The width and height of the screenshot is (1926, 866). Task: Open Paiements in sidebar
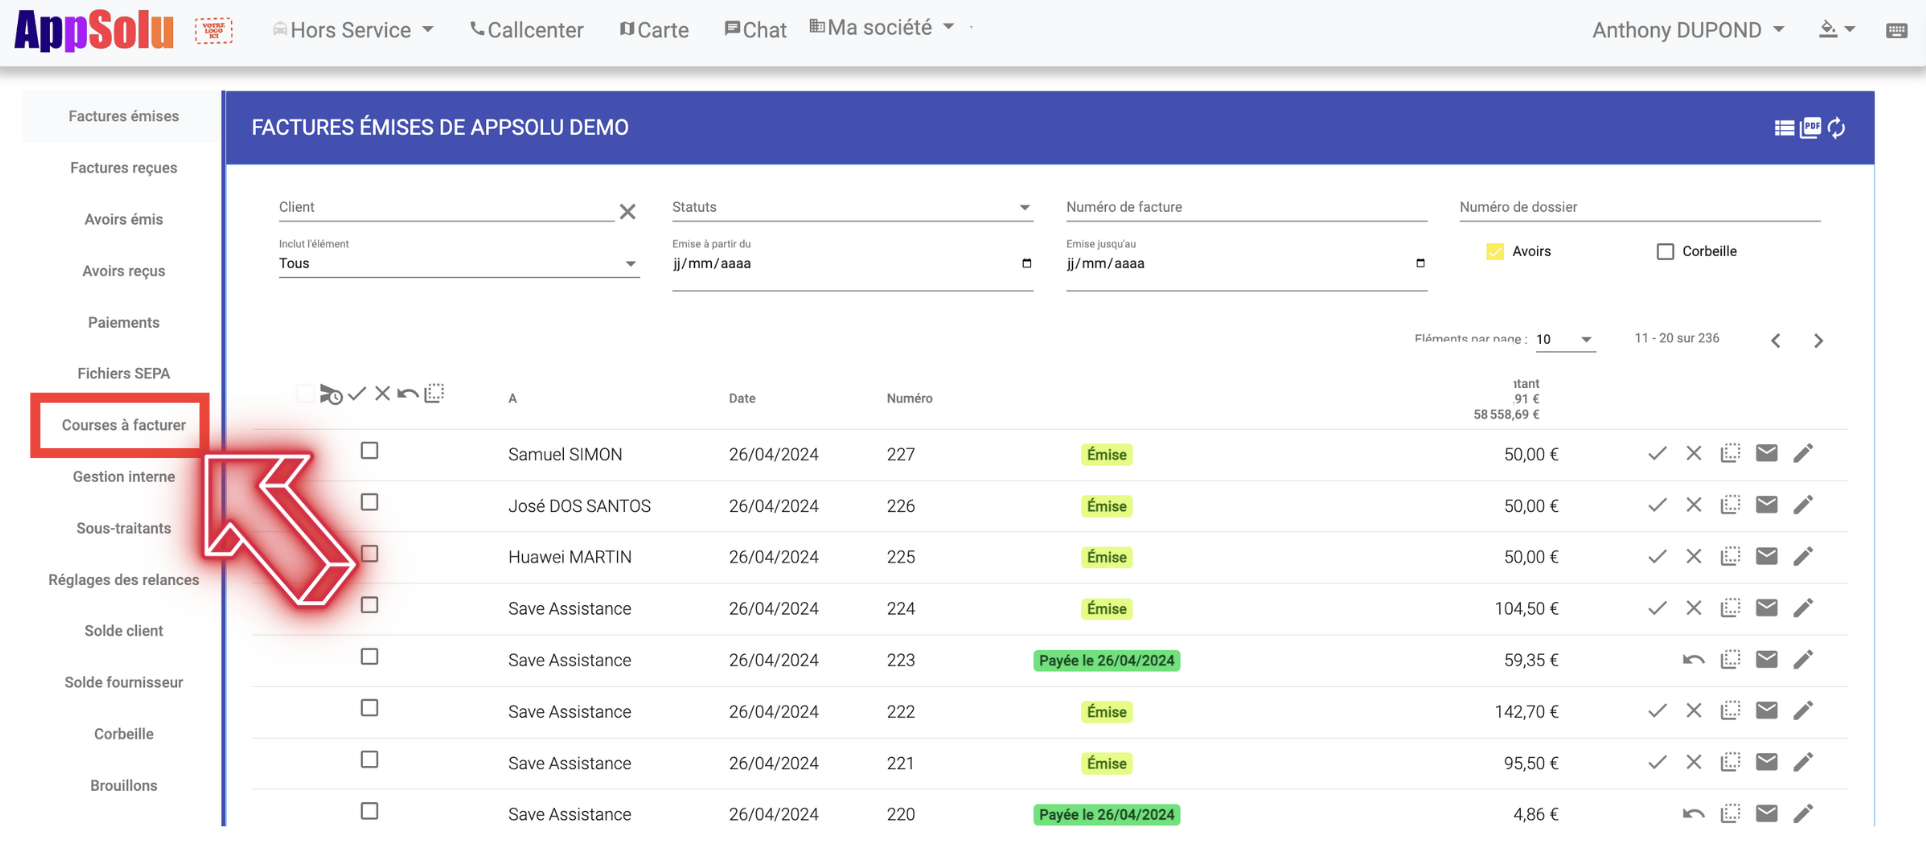point(124,322)
